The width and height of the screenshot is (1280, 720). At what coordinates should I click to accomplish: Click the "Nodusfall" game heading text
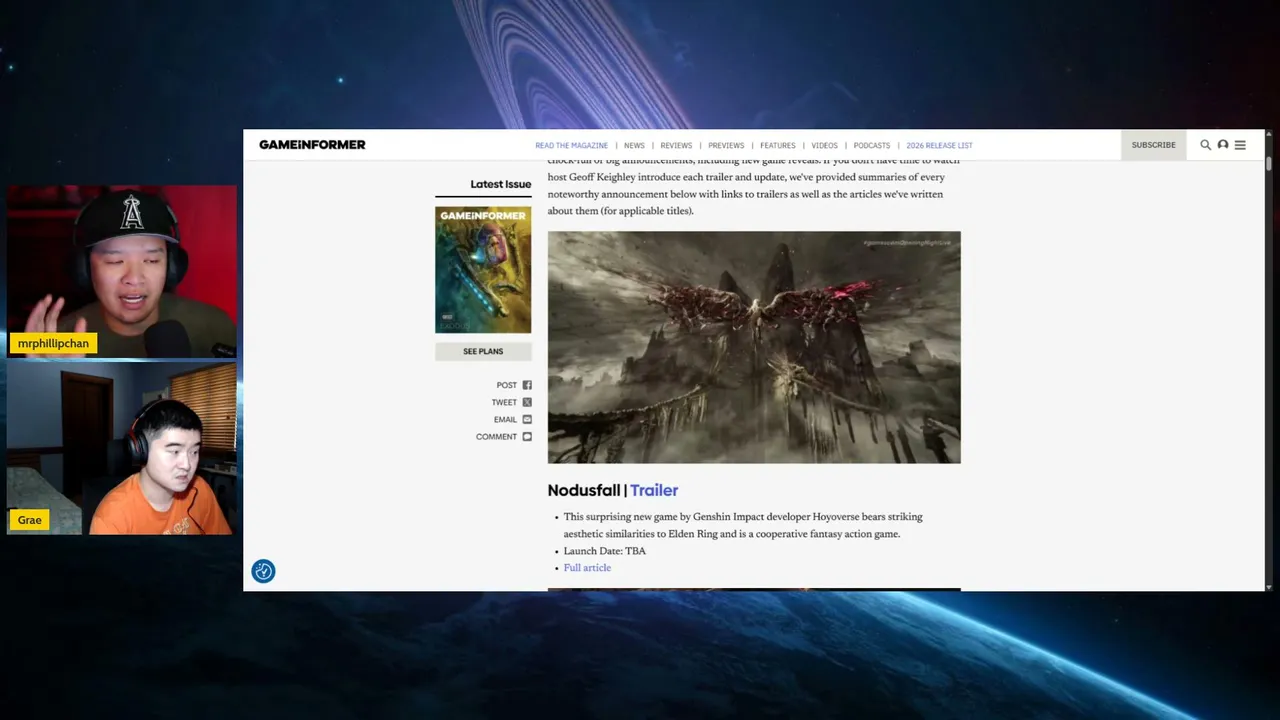click(x=584, y=490)
